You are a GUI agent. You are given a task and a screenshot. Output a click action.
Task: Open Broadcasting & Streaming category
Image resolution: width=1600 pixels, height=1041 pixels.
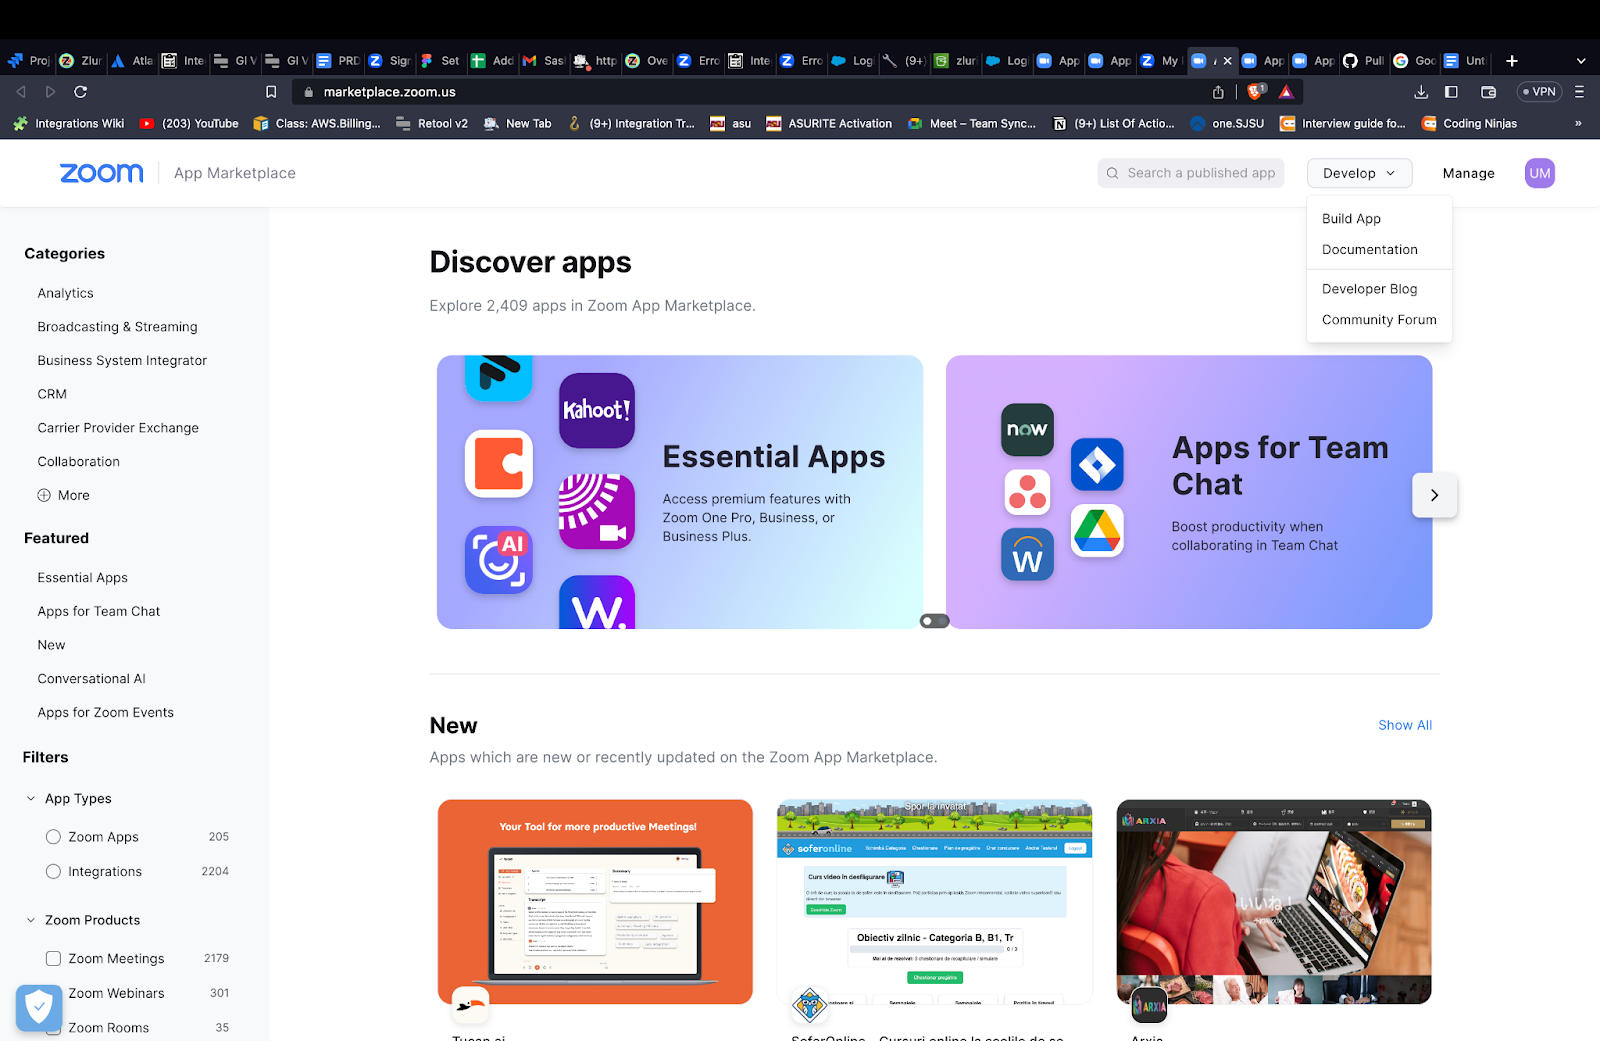pos(117,327)
